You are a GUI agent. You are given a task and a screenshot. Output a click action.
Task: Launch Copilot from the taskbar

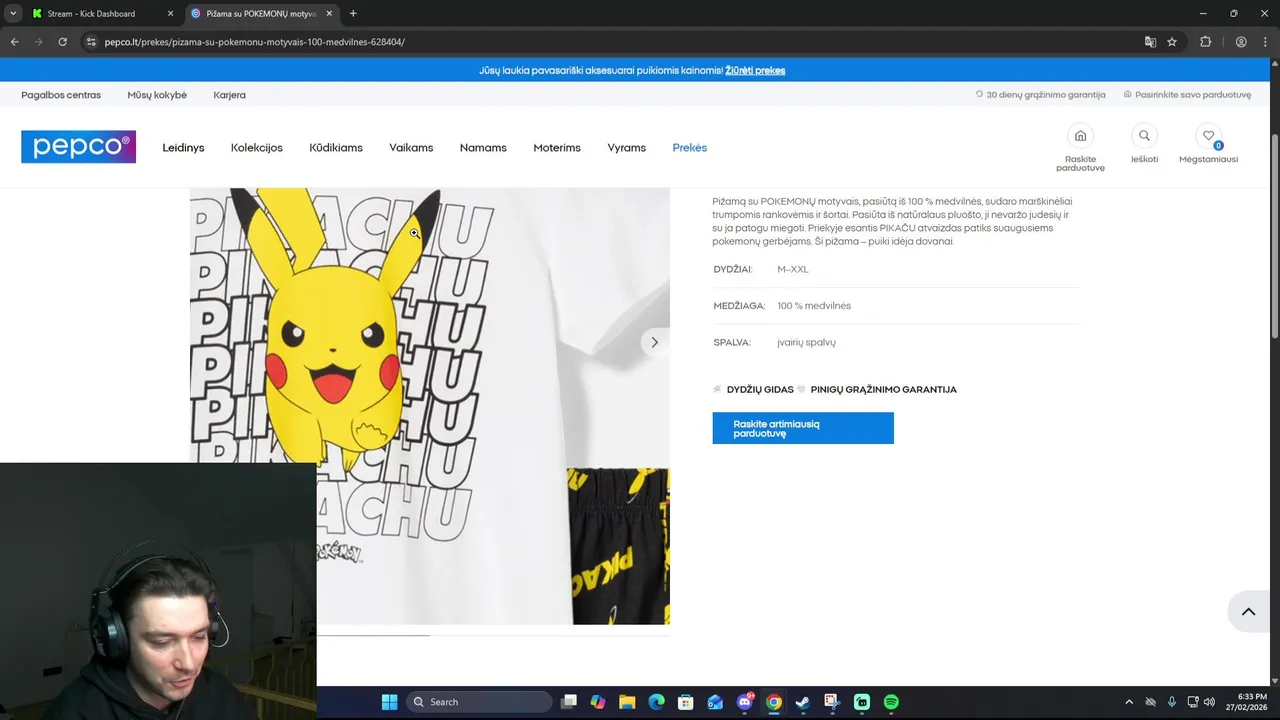click(598, 702)
